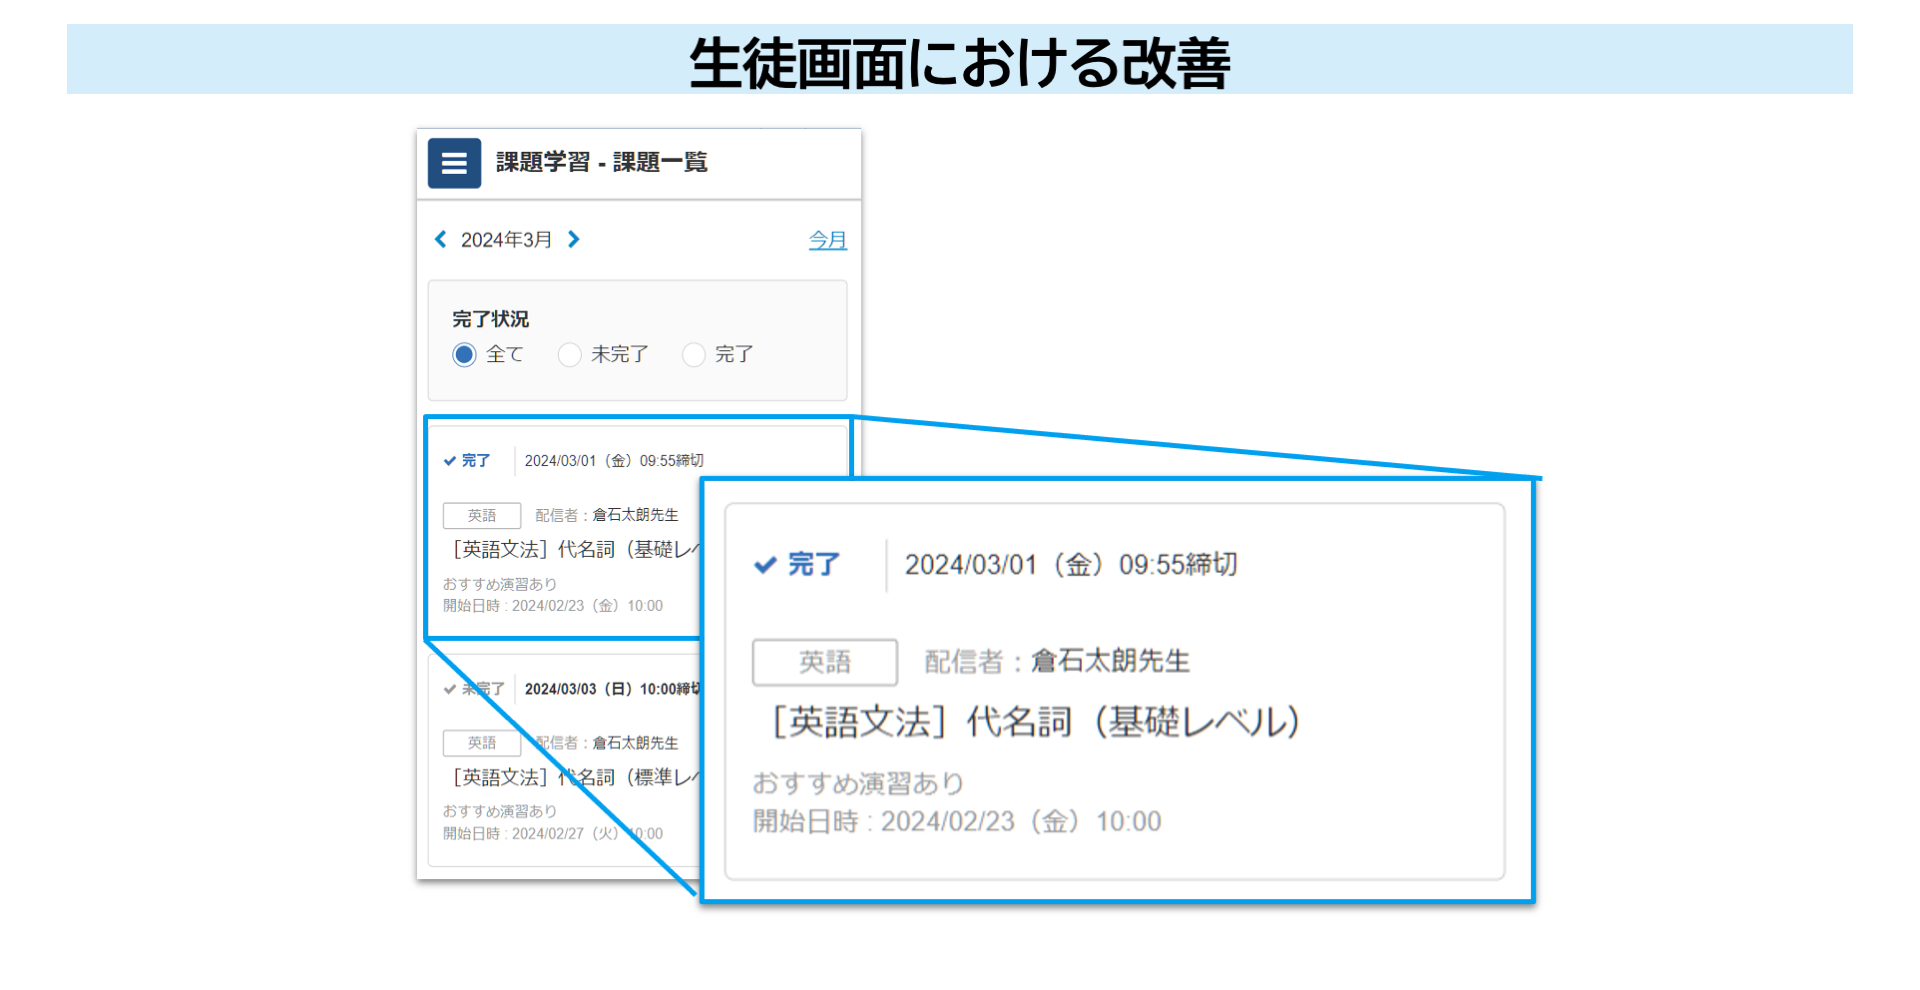Click the small 完了 status in the first list card
The height and width of the screenshot is (990, 1920).
467,461
